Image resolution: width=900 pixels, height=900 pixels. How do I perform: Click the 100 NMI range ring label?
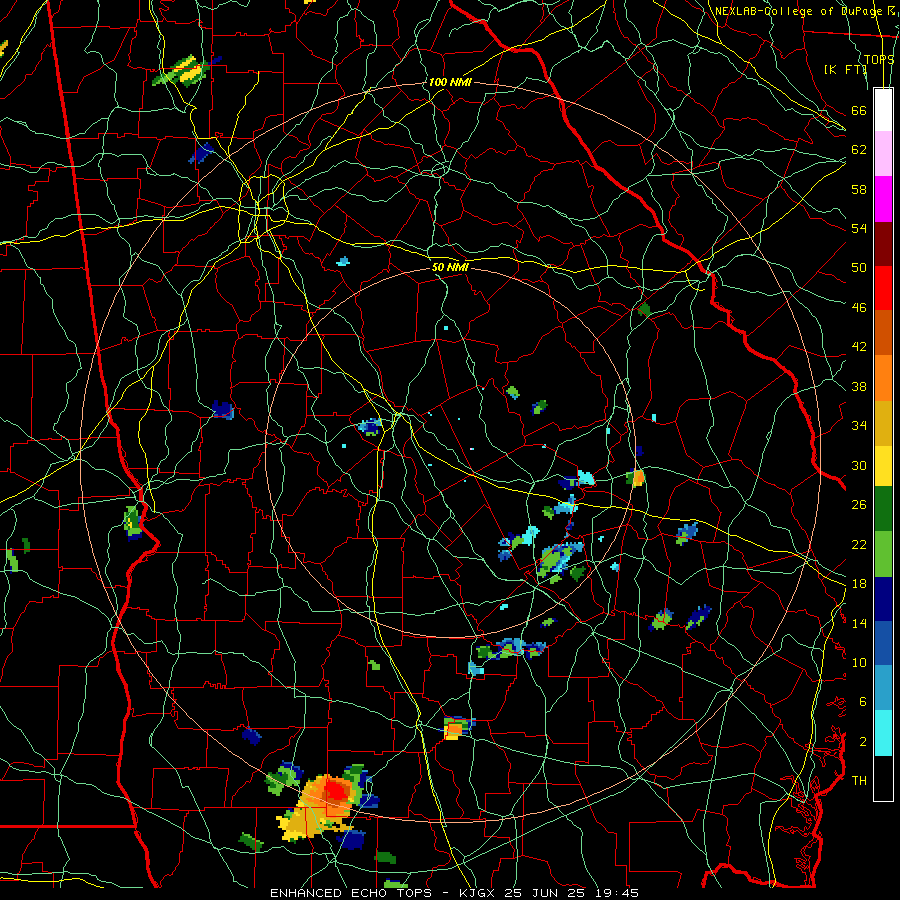pyautogui.click(x=450, y=82)
